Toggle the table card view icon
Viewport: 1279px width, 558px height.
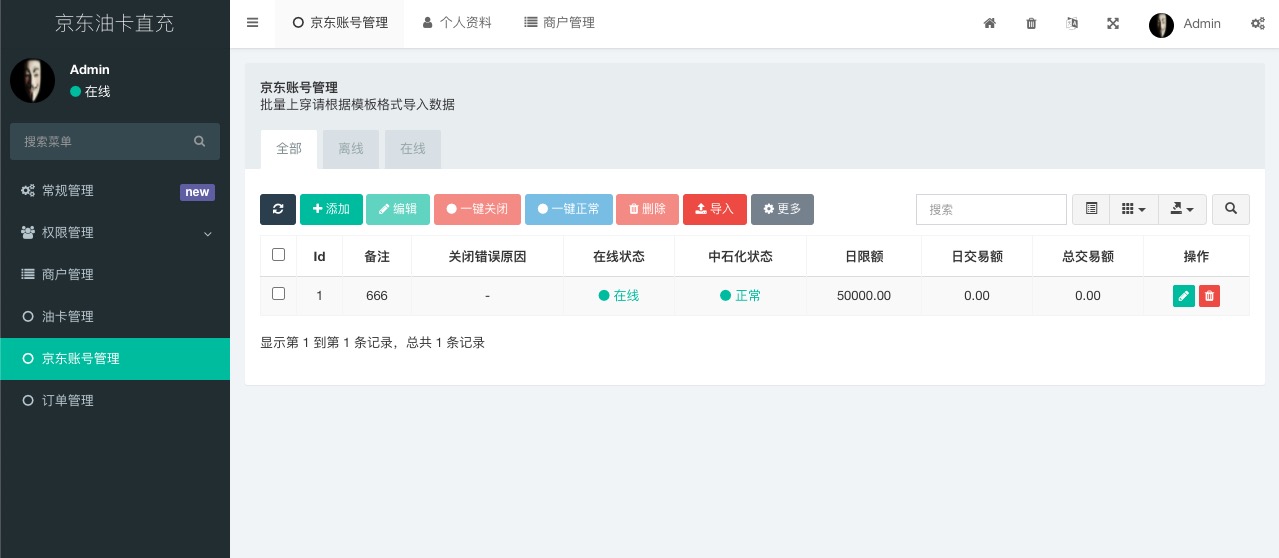(x=1091, y=209)
